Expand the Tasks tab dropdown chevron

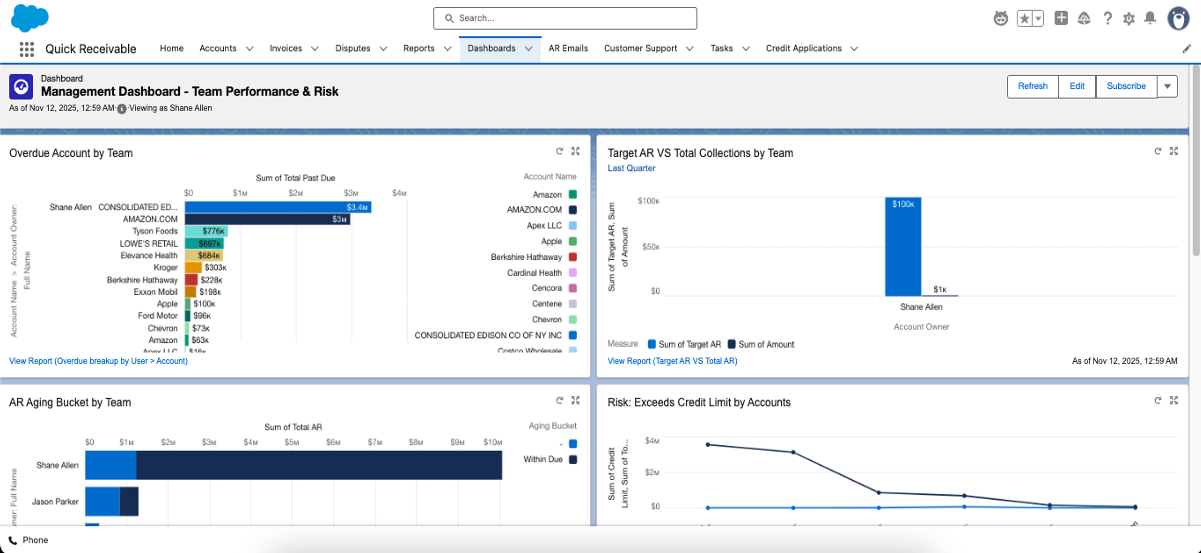(745, 48)
